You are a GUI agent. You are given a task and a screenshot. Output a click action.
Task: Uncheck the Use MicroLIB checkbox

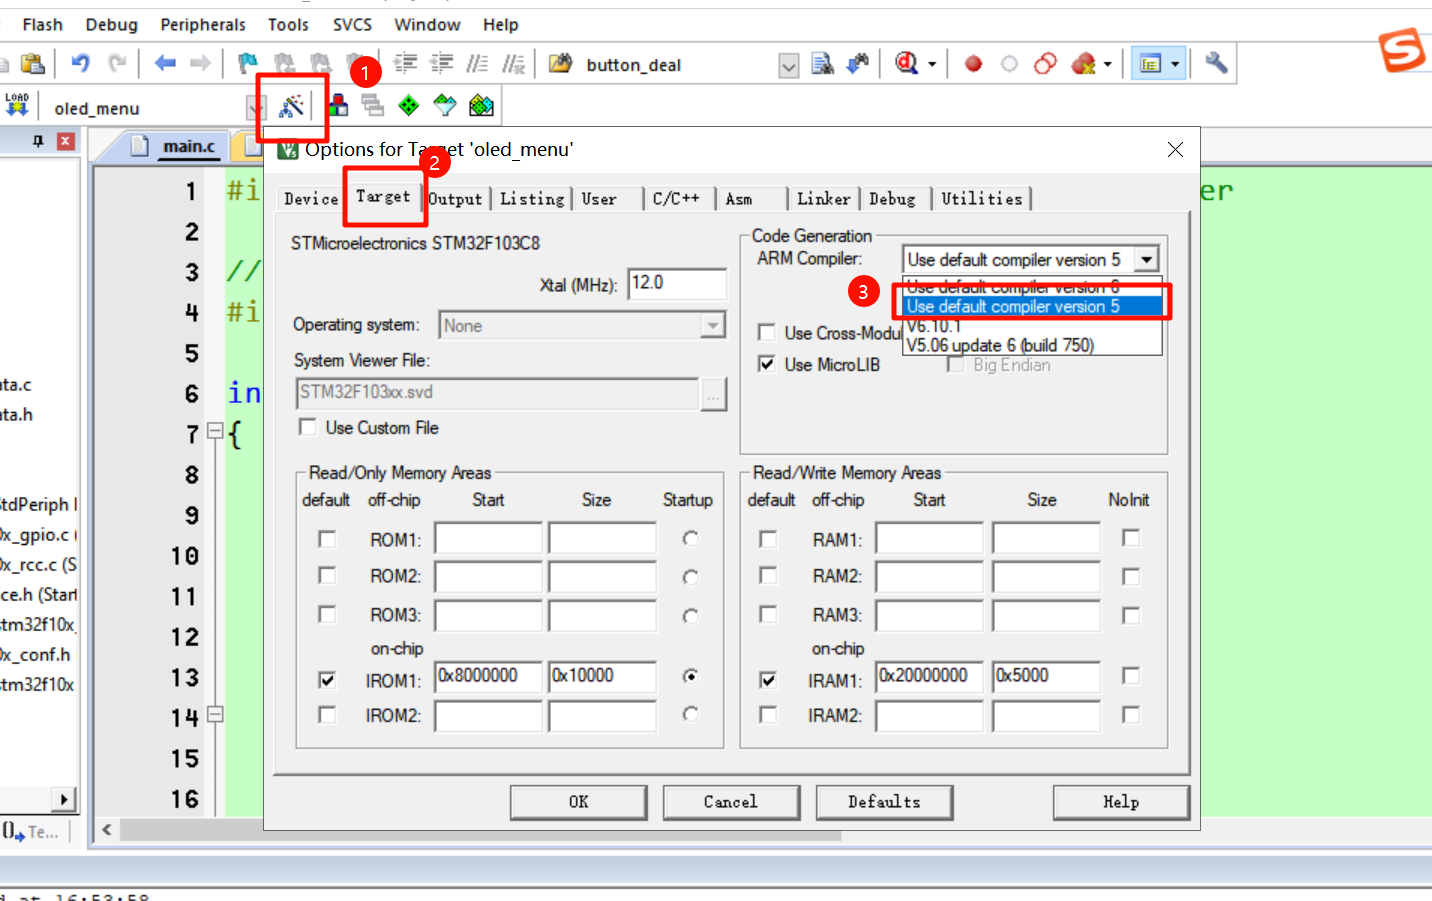coord(767,364)
